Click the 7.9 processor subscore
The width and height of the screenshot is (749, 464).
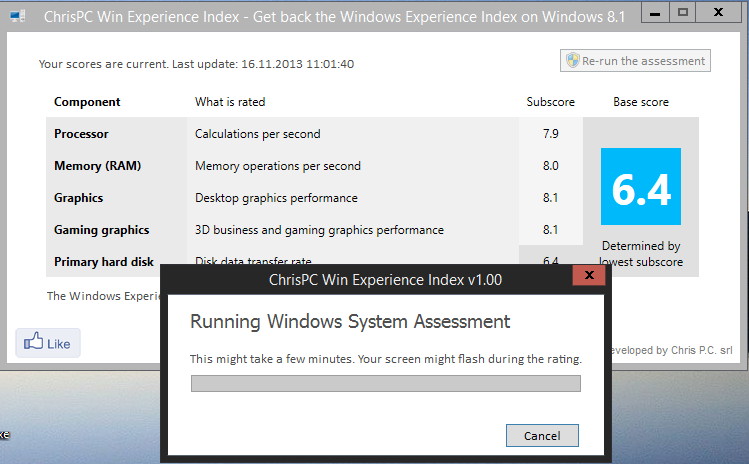click(x=550, y=133)
